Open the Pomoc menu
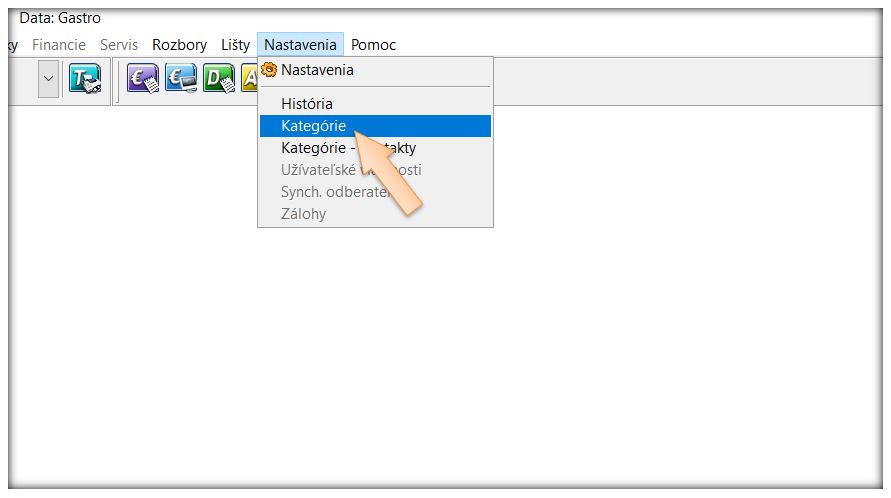 click(373, 45)
